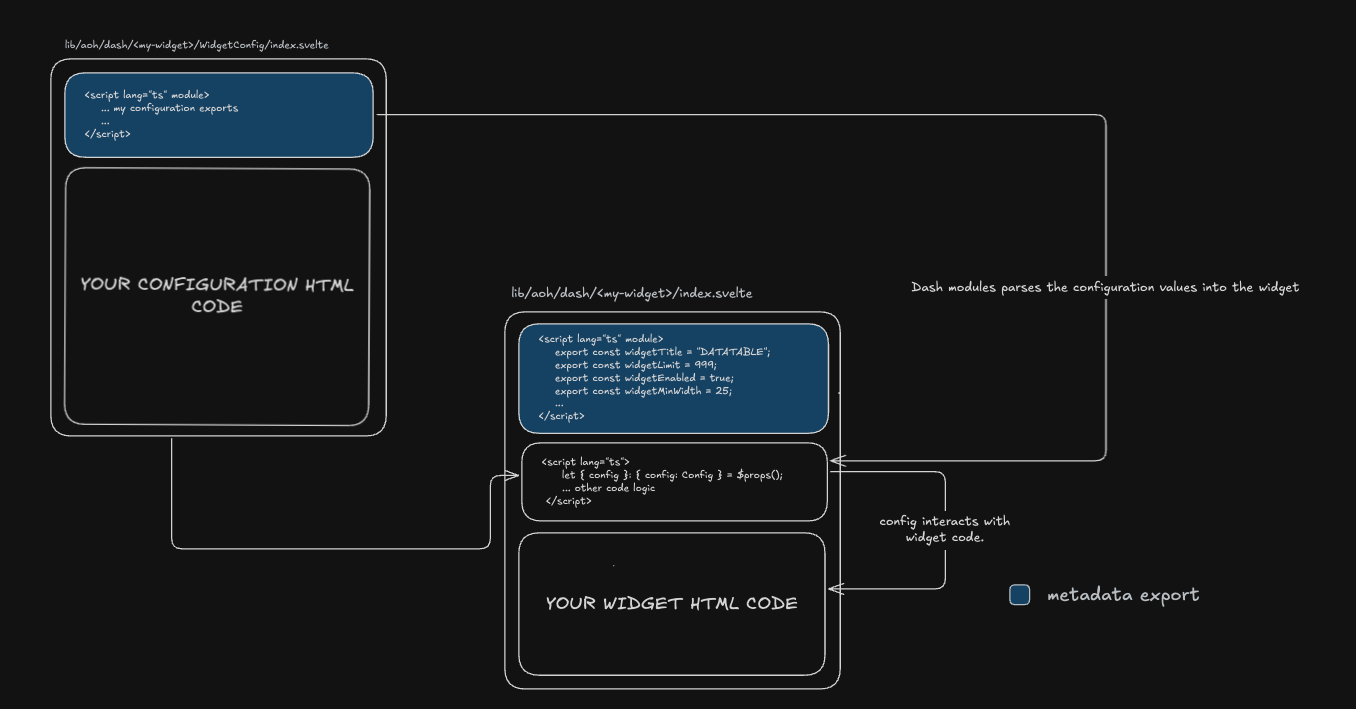This screenshot has width=1356, height=709.
Task: Select the metadata export legend swatch
Action: (x=1019, y=594)
